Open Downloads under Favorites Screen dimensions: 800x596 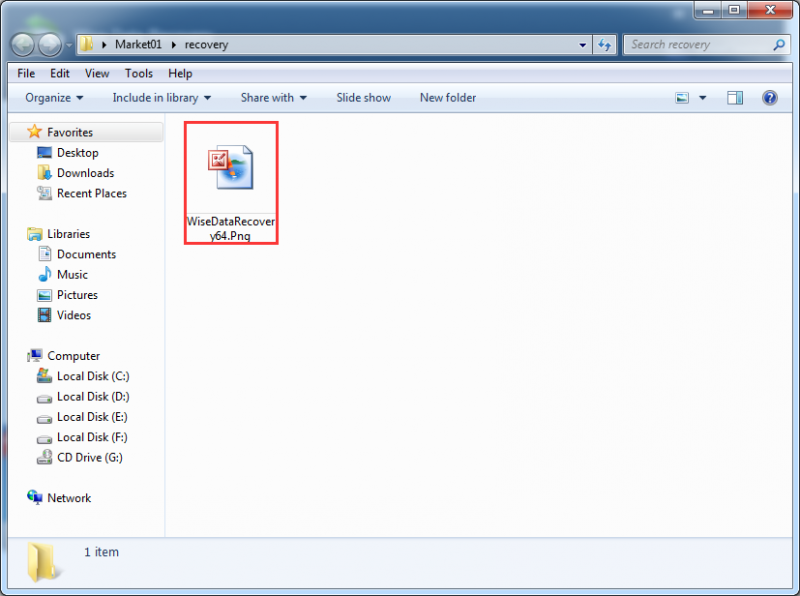(x=86, y=173)
